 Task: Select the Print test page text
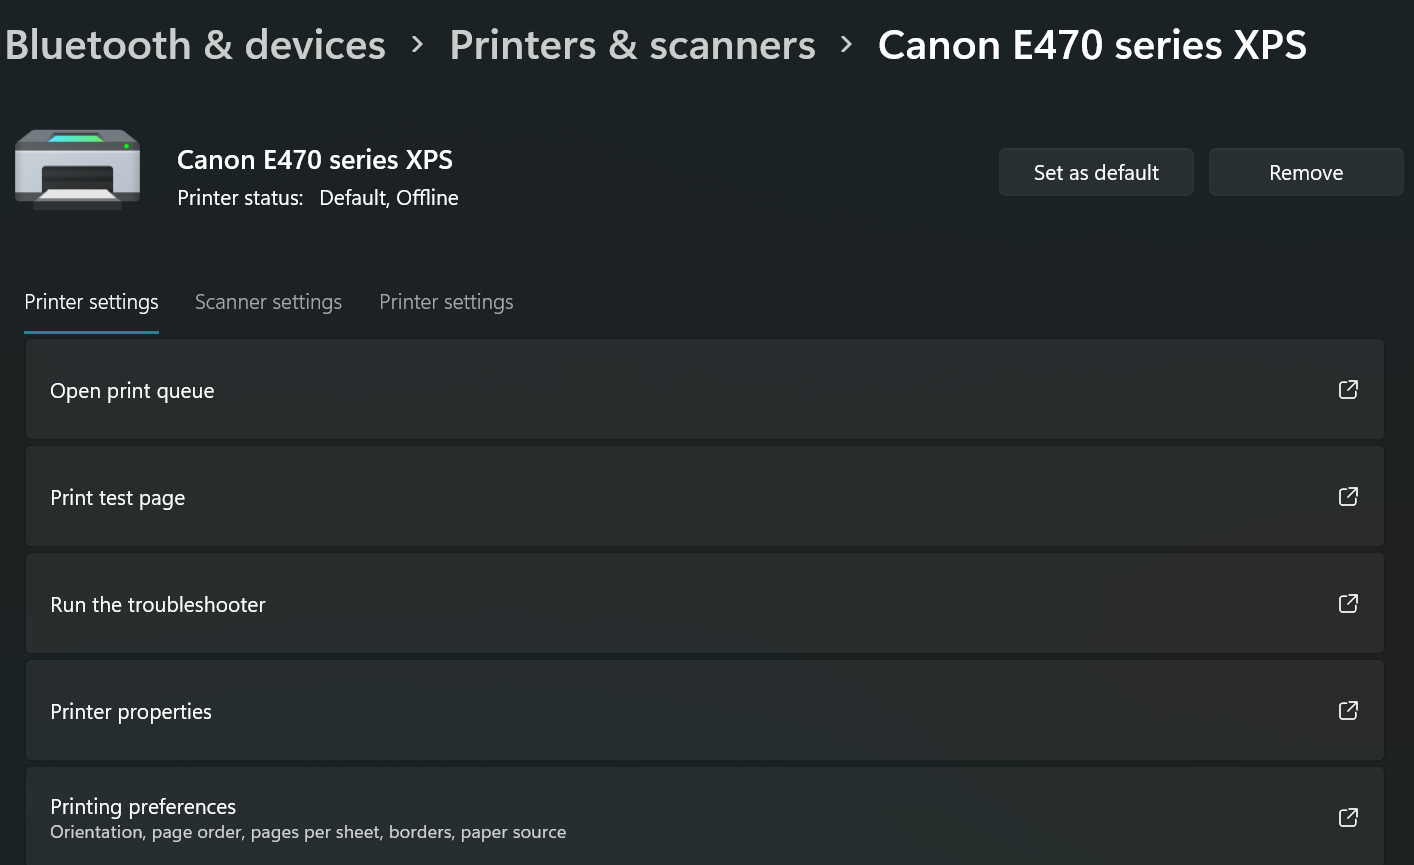[x=118, y=498]
